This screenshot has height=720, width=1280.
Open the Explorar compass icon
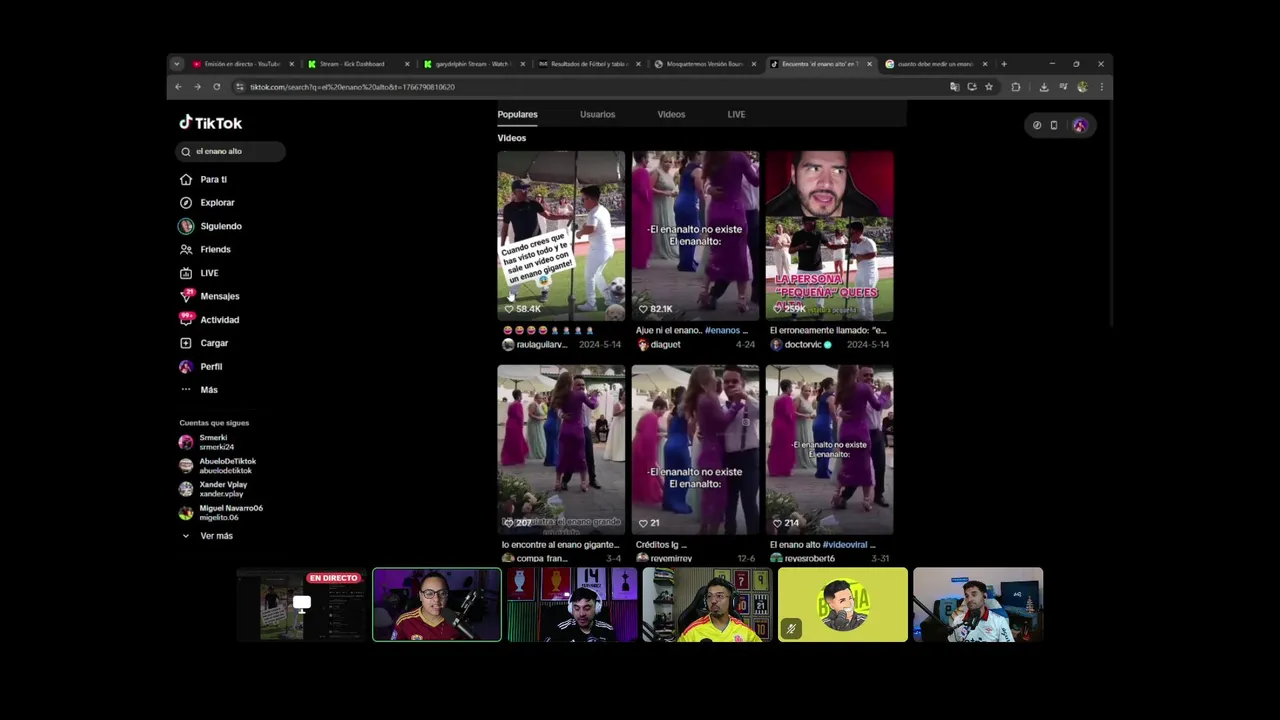186,202
